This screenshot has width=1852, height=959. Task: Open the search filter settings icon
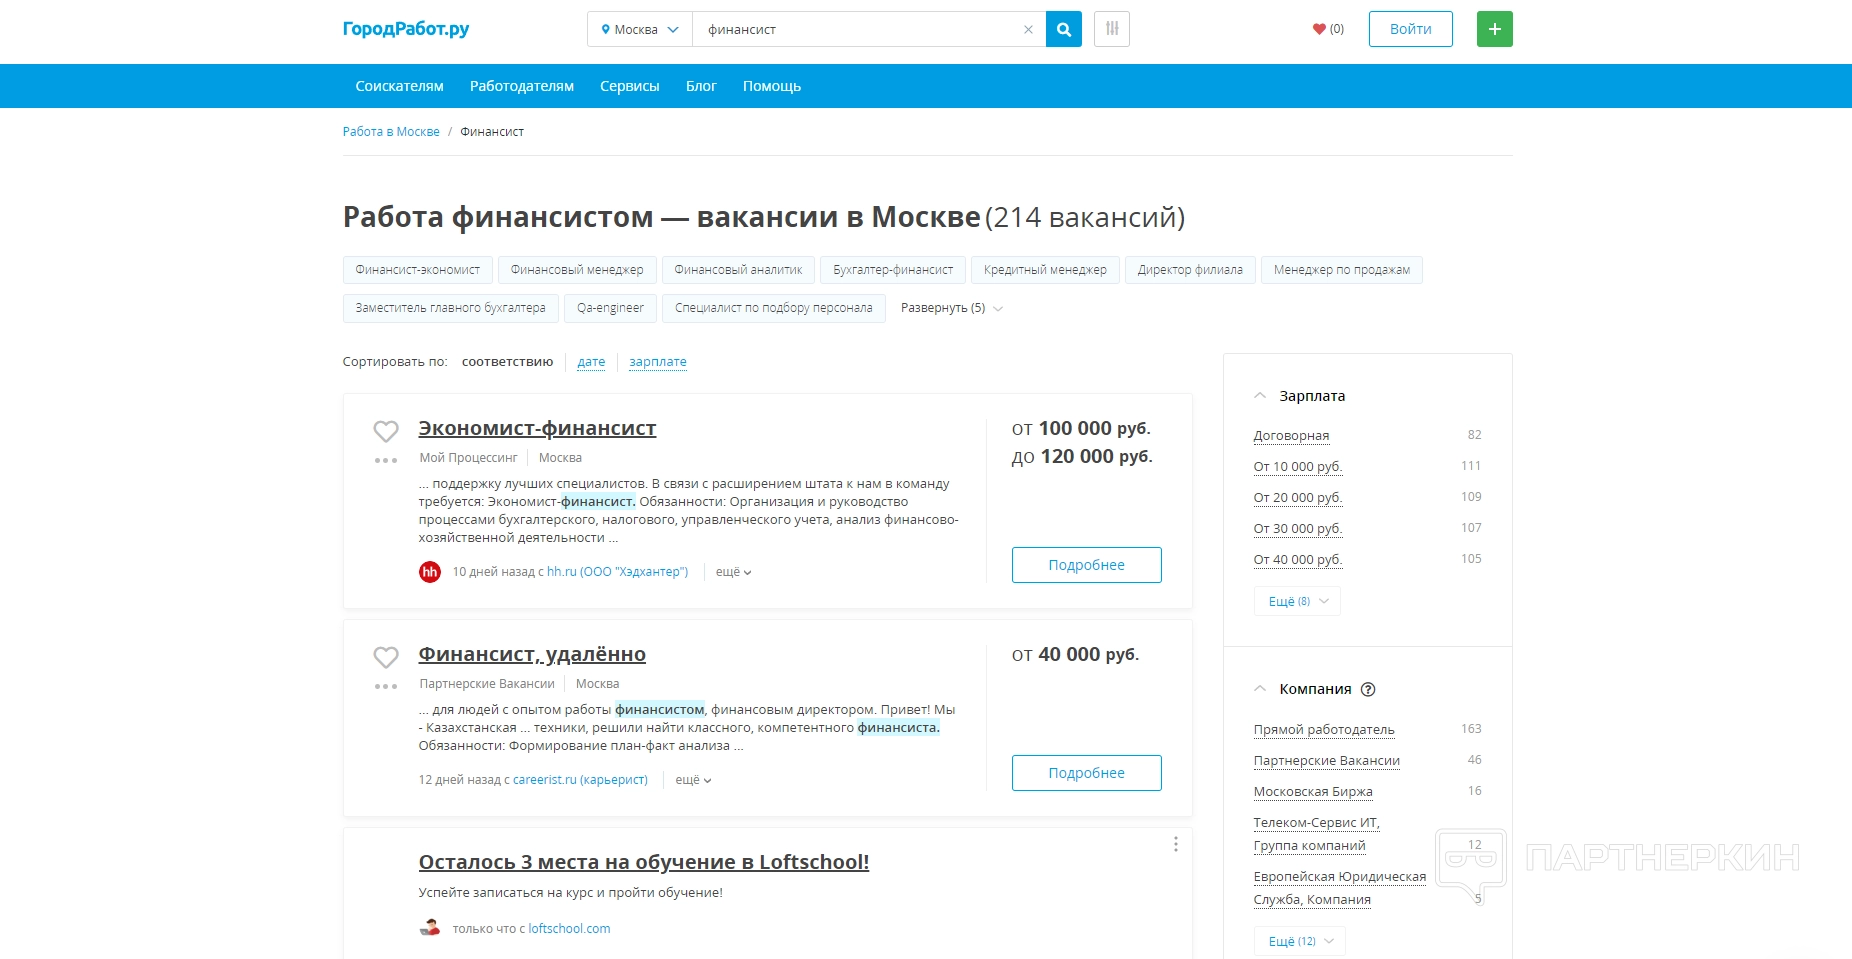tap(1112, 30)
